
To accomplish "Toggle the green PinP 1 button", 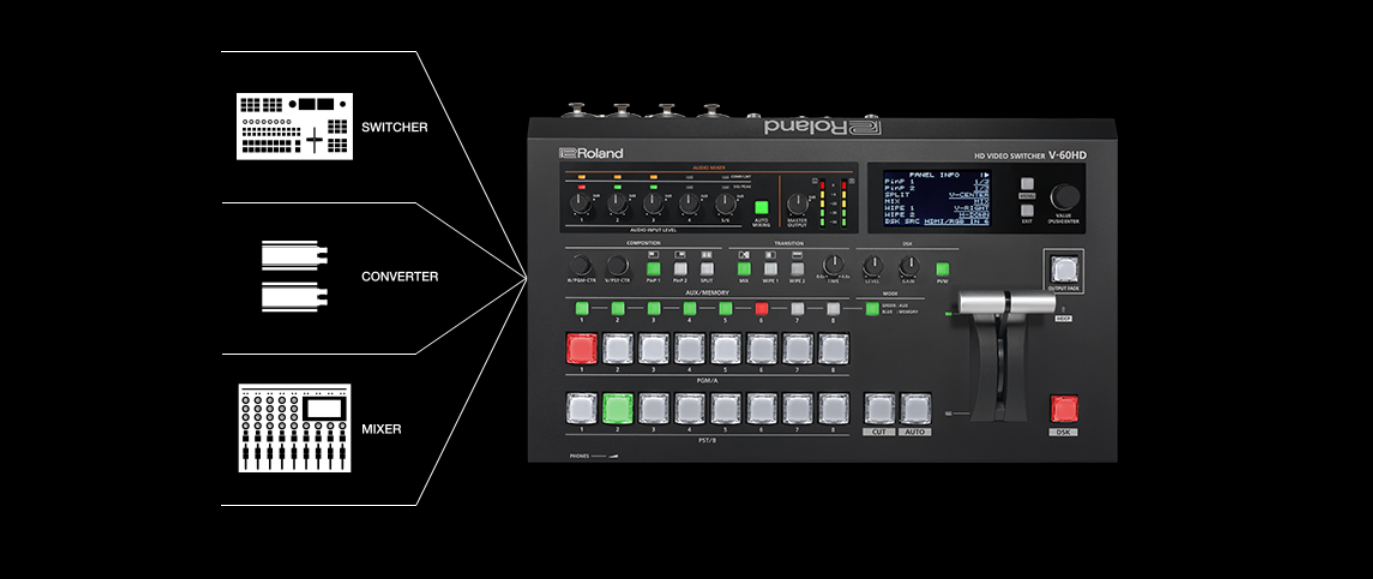I will point(653,268).
